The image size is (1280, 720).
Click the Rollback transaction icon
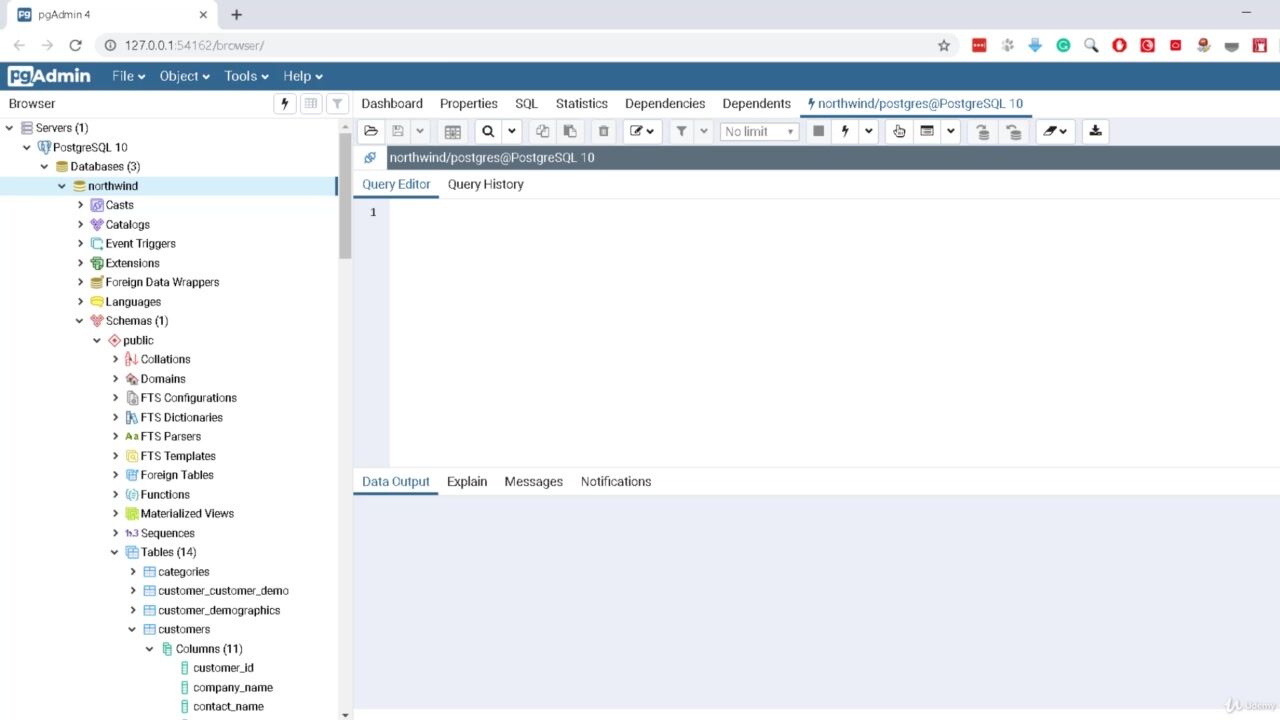click(1013, 131)
